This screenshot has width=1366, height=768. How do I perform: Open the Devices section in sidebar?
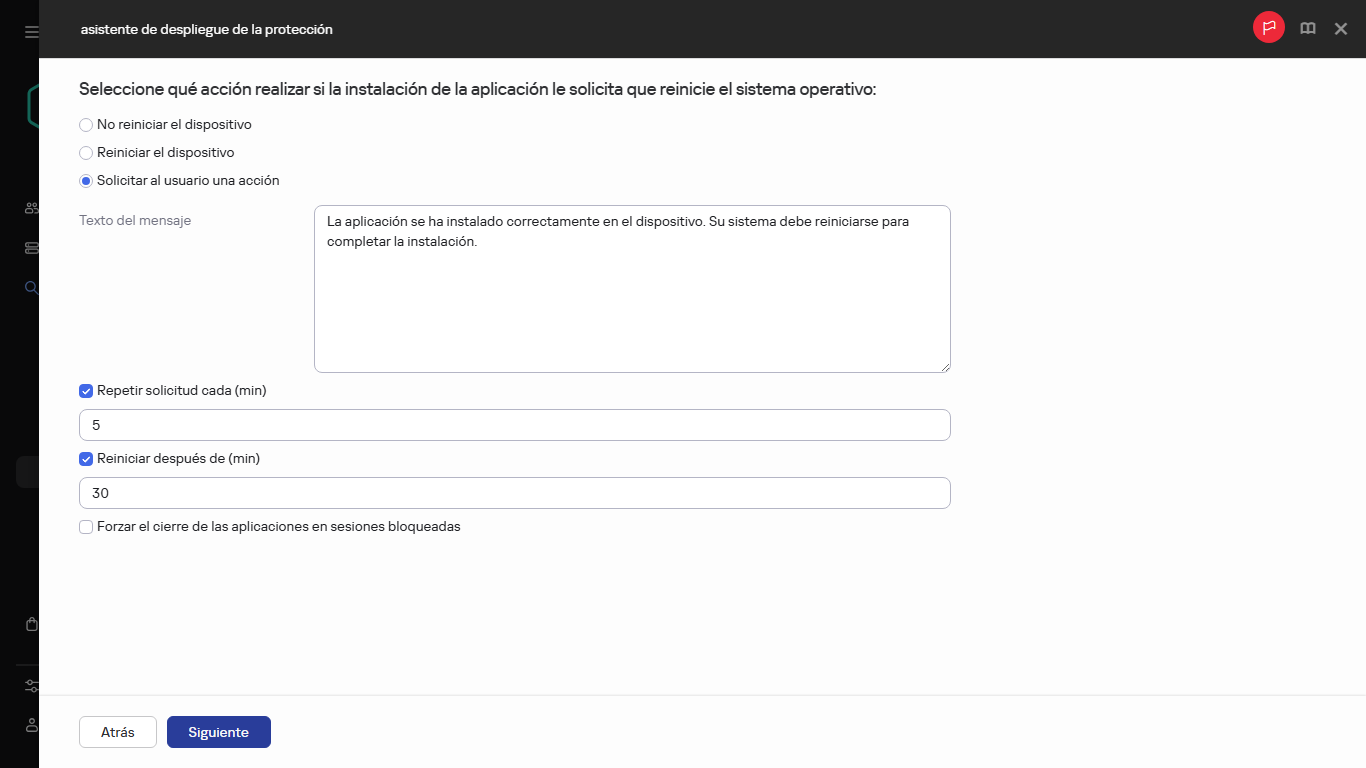point(30,247)
